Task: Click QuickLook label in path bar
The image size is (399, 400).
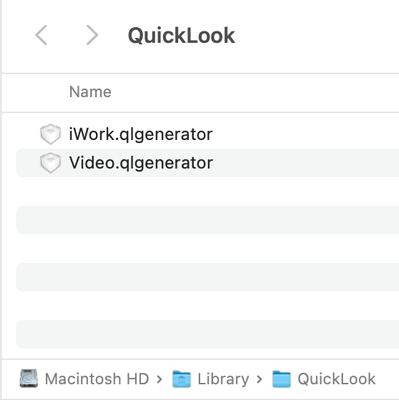Action: pyautogui.click(x=337, y=379)
